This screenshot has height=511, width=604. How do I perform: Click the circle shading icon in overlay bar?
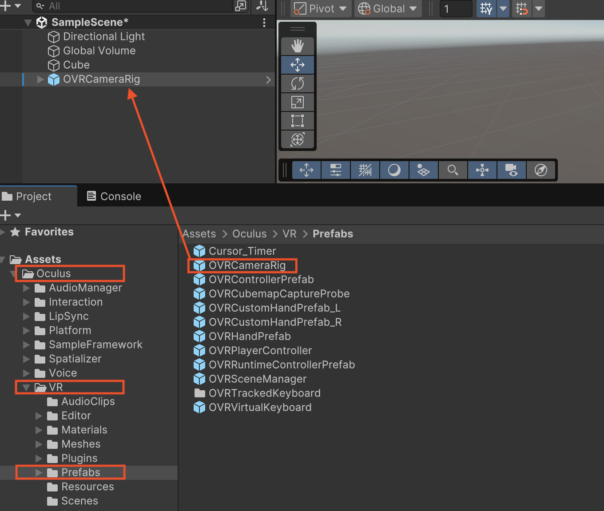click(394, 170)
